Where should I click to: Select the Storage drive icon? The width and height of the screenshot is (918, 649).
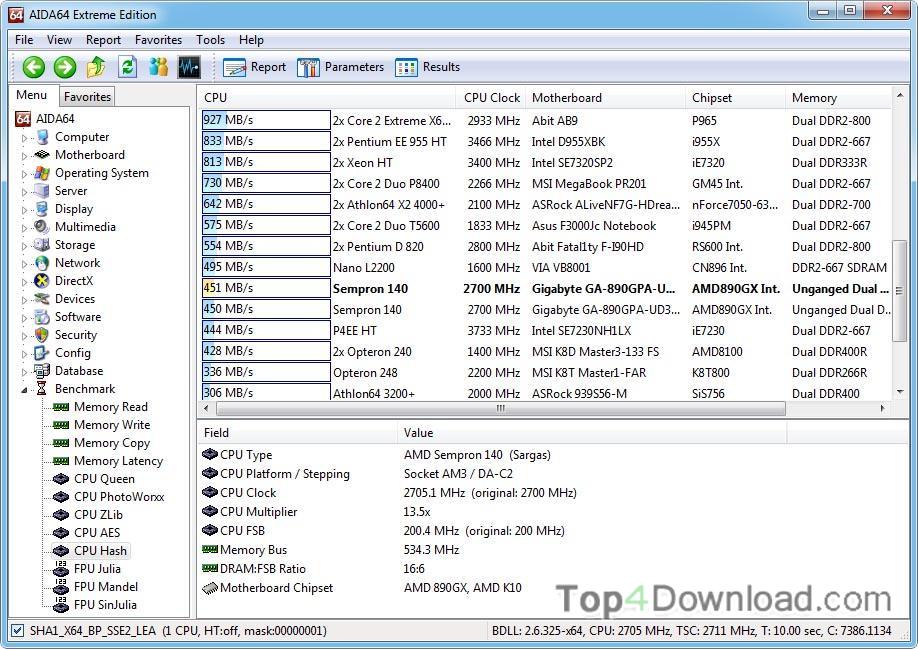pyautogui.click(x=42, y=245)
